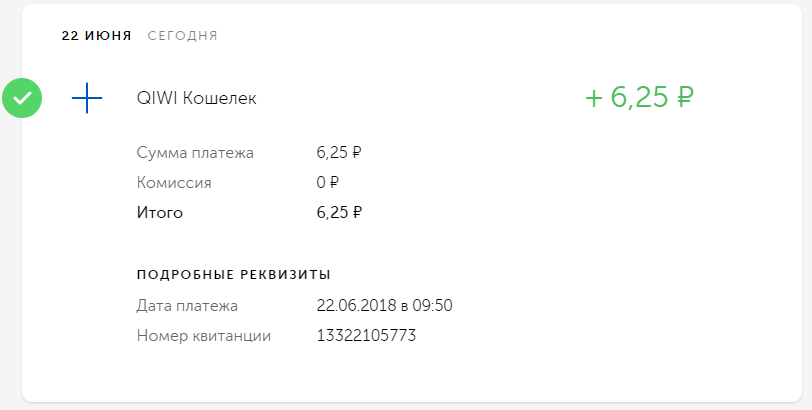Screen dimensions: 812x410
Task: Click the green plus sign before the amount
Action: 594,98
